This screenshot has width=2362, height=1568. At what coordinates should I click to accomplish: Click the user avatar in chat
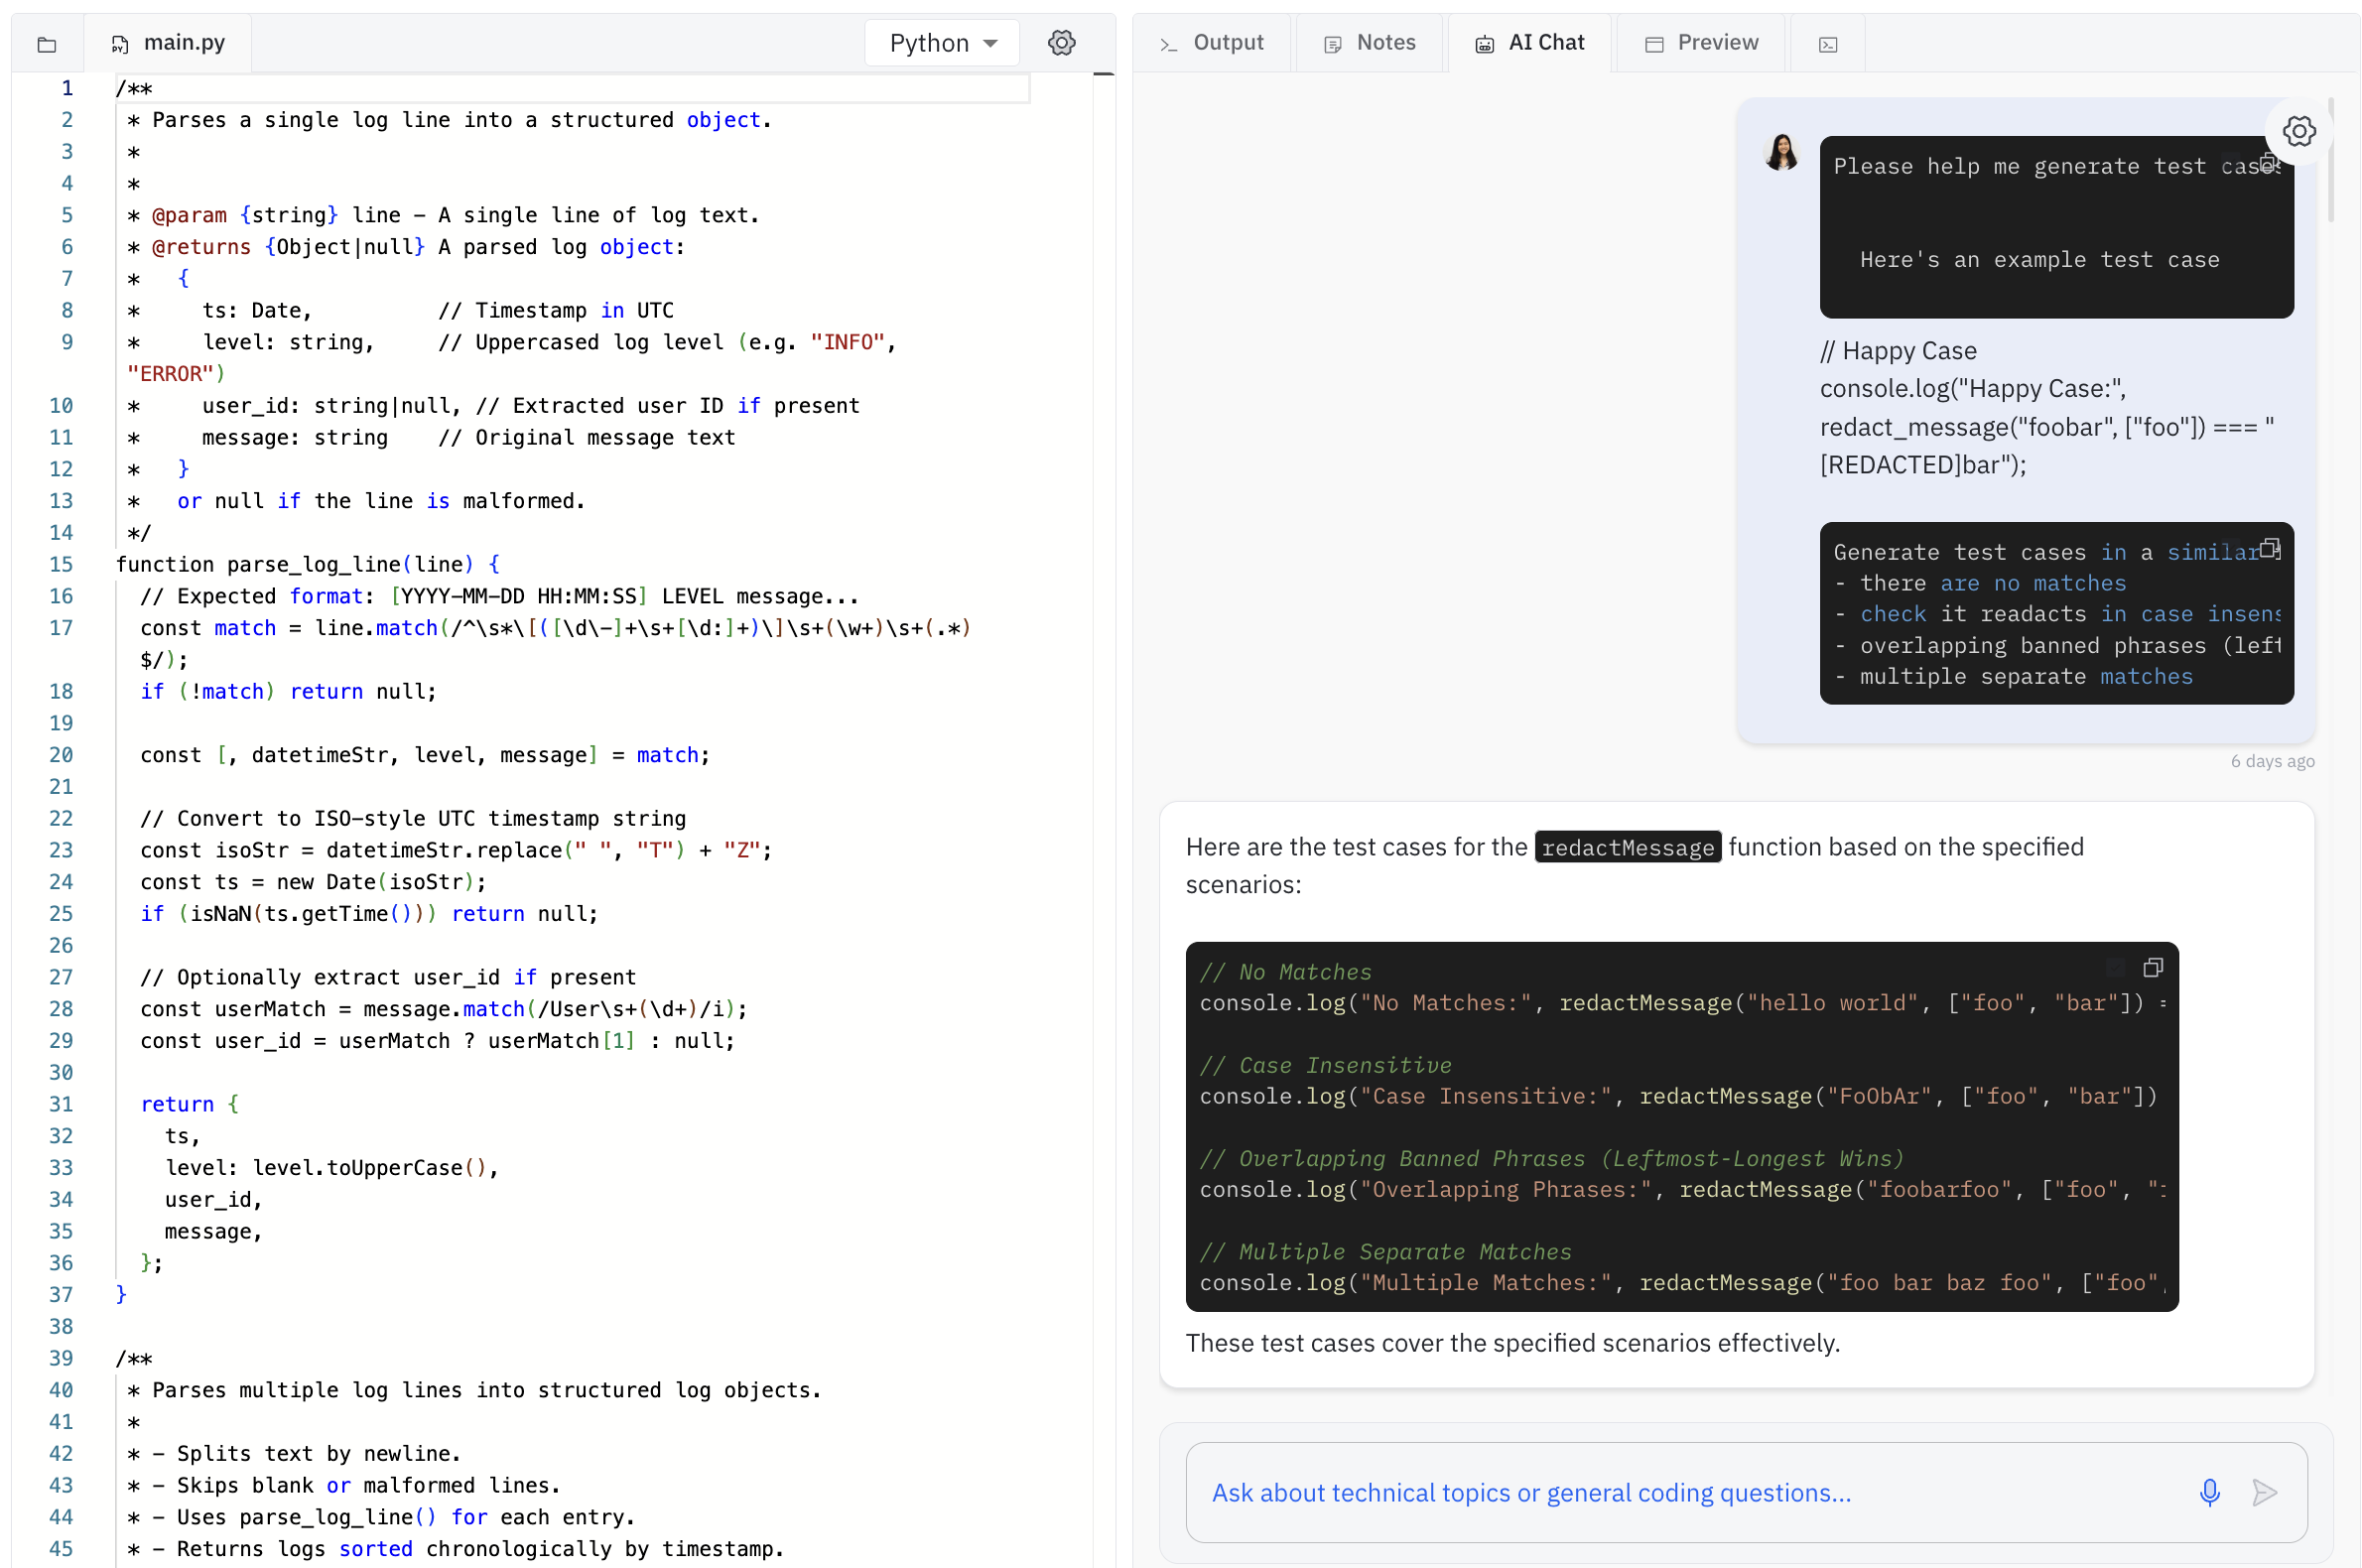click(x=1781, y=153)
